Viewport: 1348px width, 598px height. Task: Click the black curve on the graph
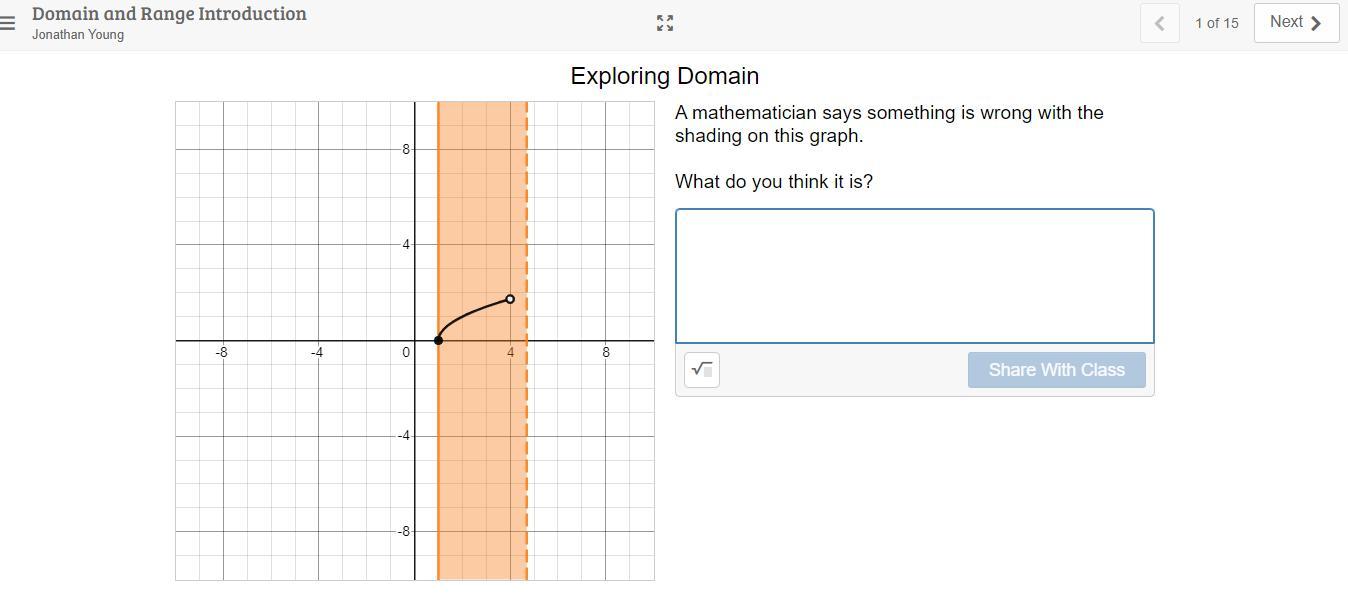click(x=470, y=315)
